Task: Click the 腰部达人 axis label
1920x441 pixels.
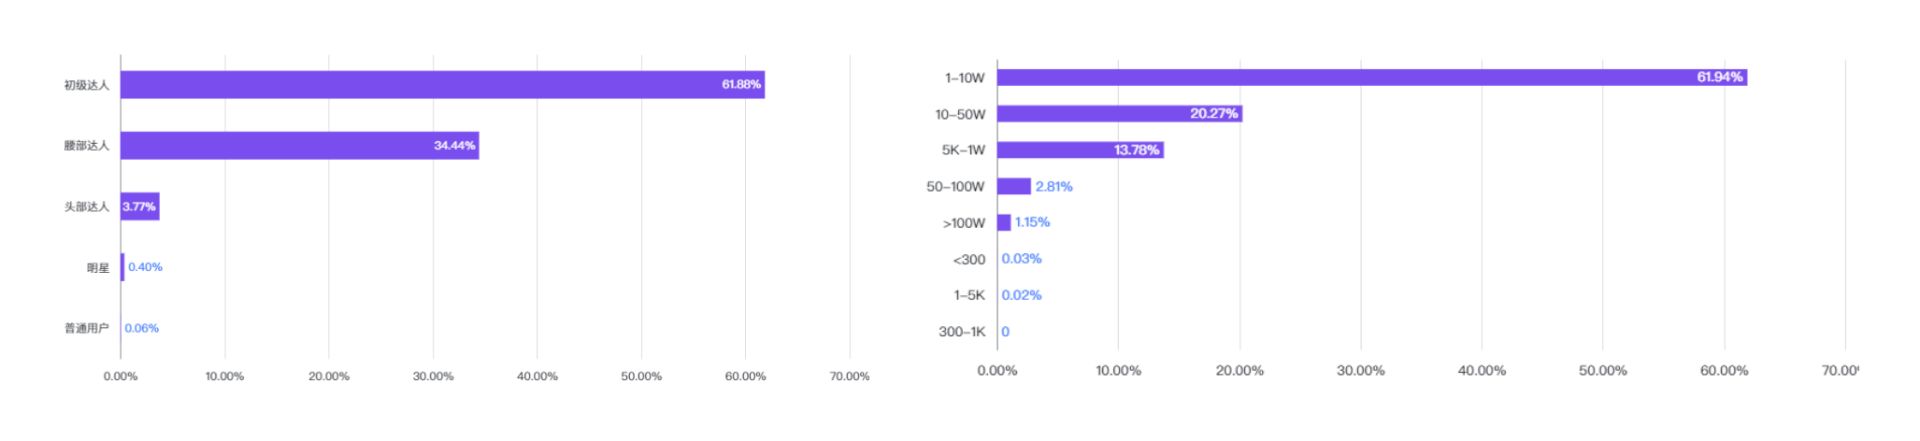Action: [87, 146]
